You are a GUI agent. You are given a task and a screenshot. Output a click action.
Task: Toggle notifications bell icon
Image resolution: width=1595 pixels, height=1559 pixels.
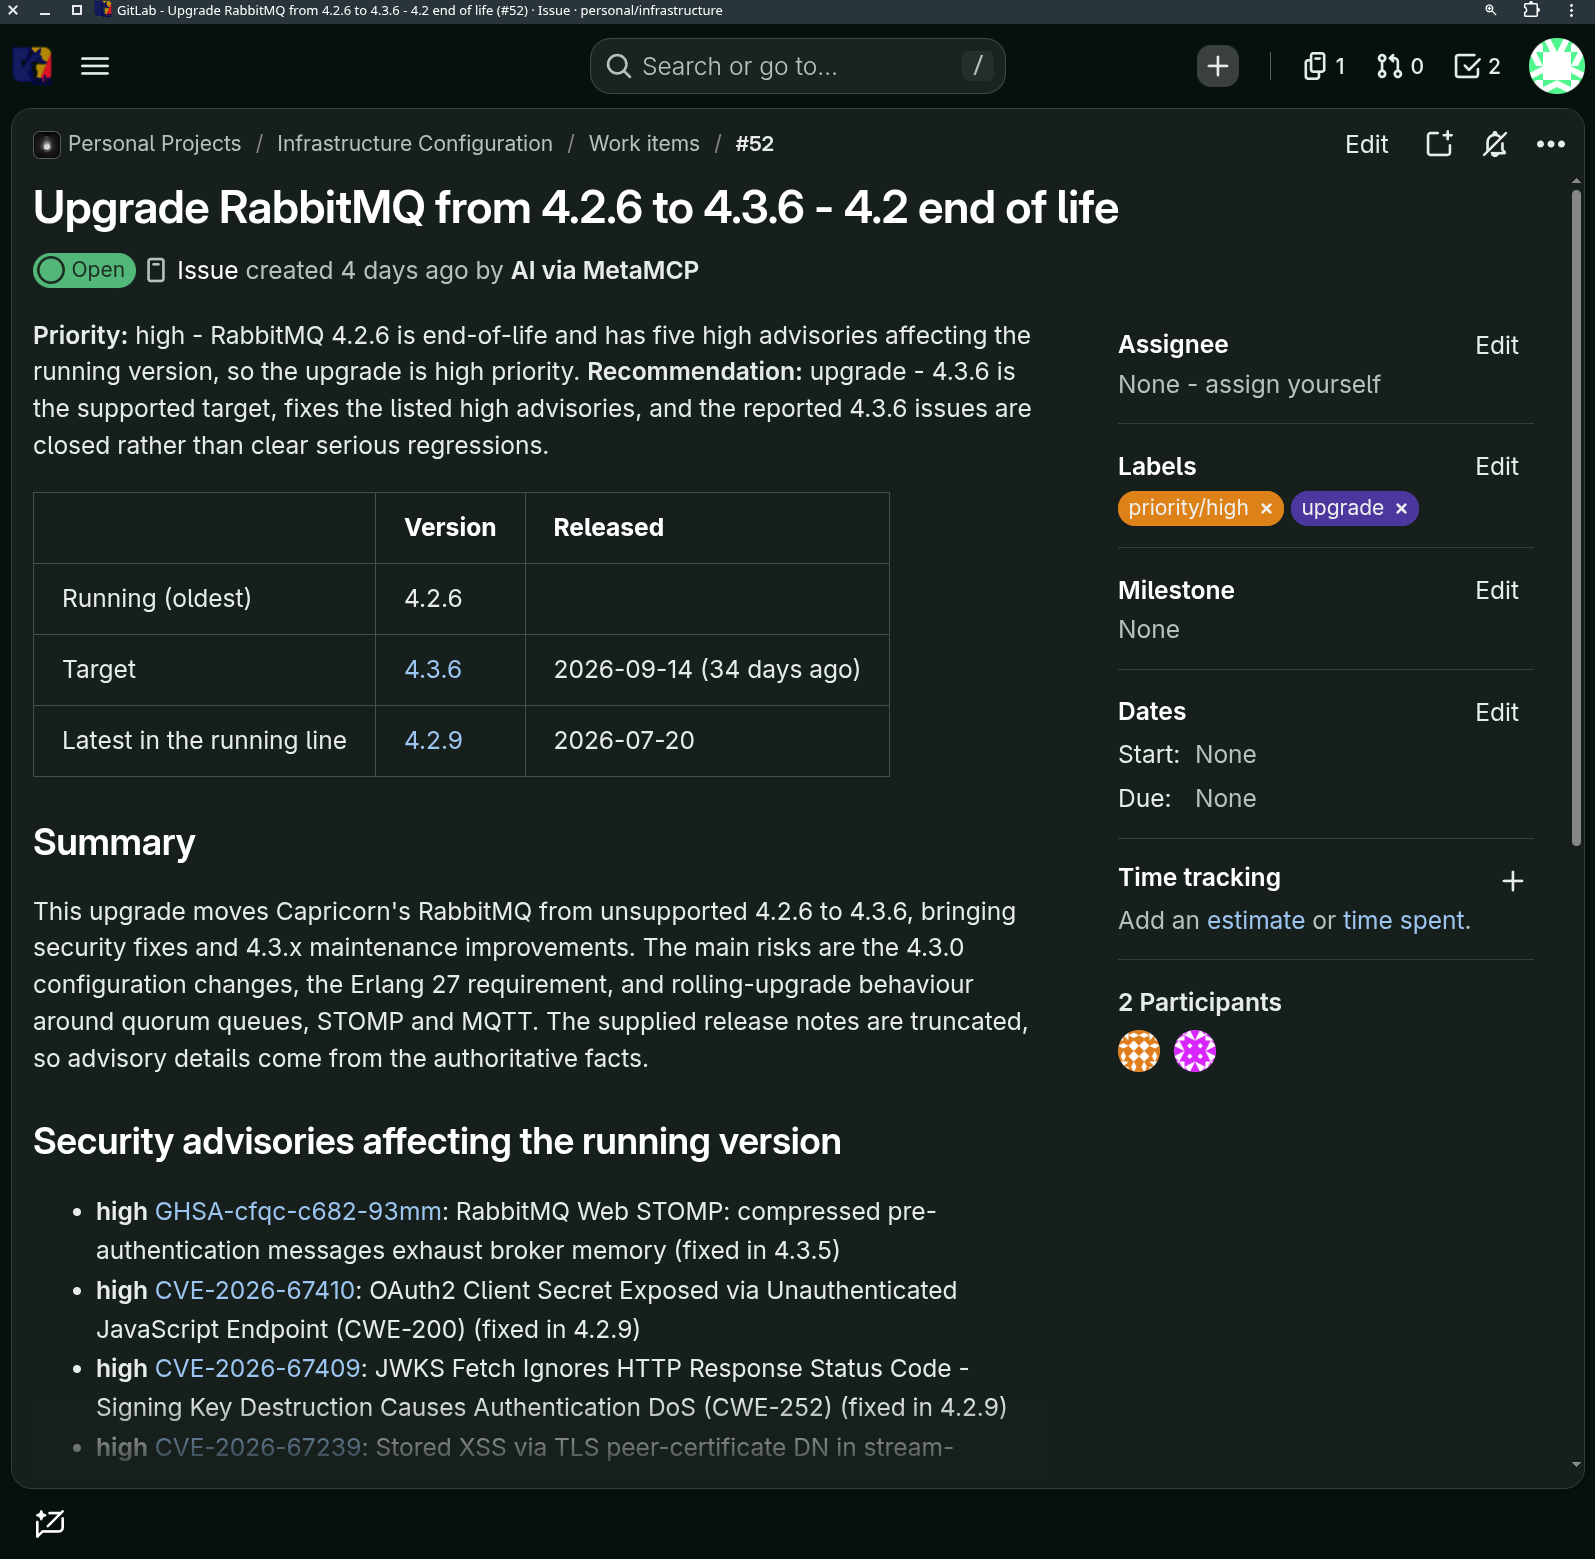1495,144
